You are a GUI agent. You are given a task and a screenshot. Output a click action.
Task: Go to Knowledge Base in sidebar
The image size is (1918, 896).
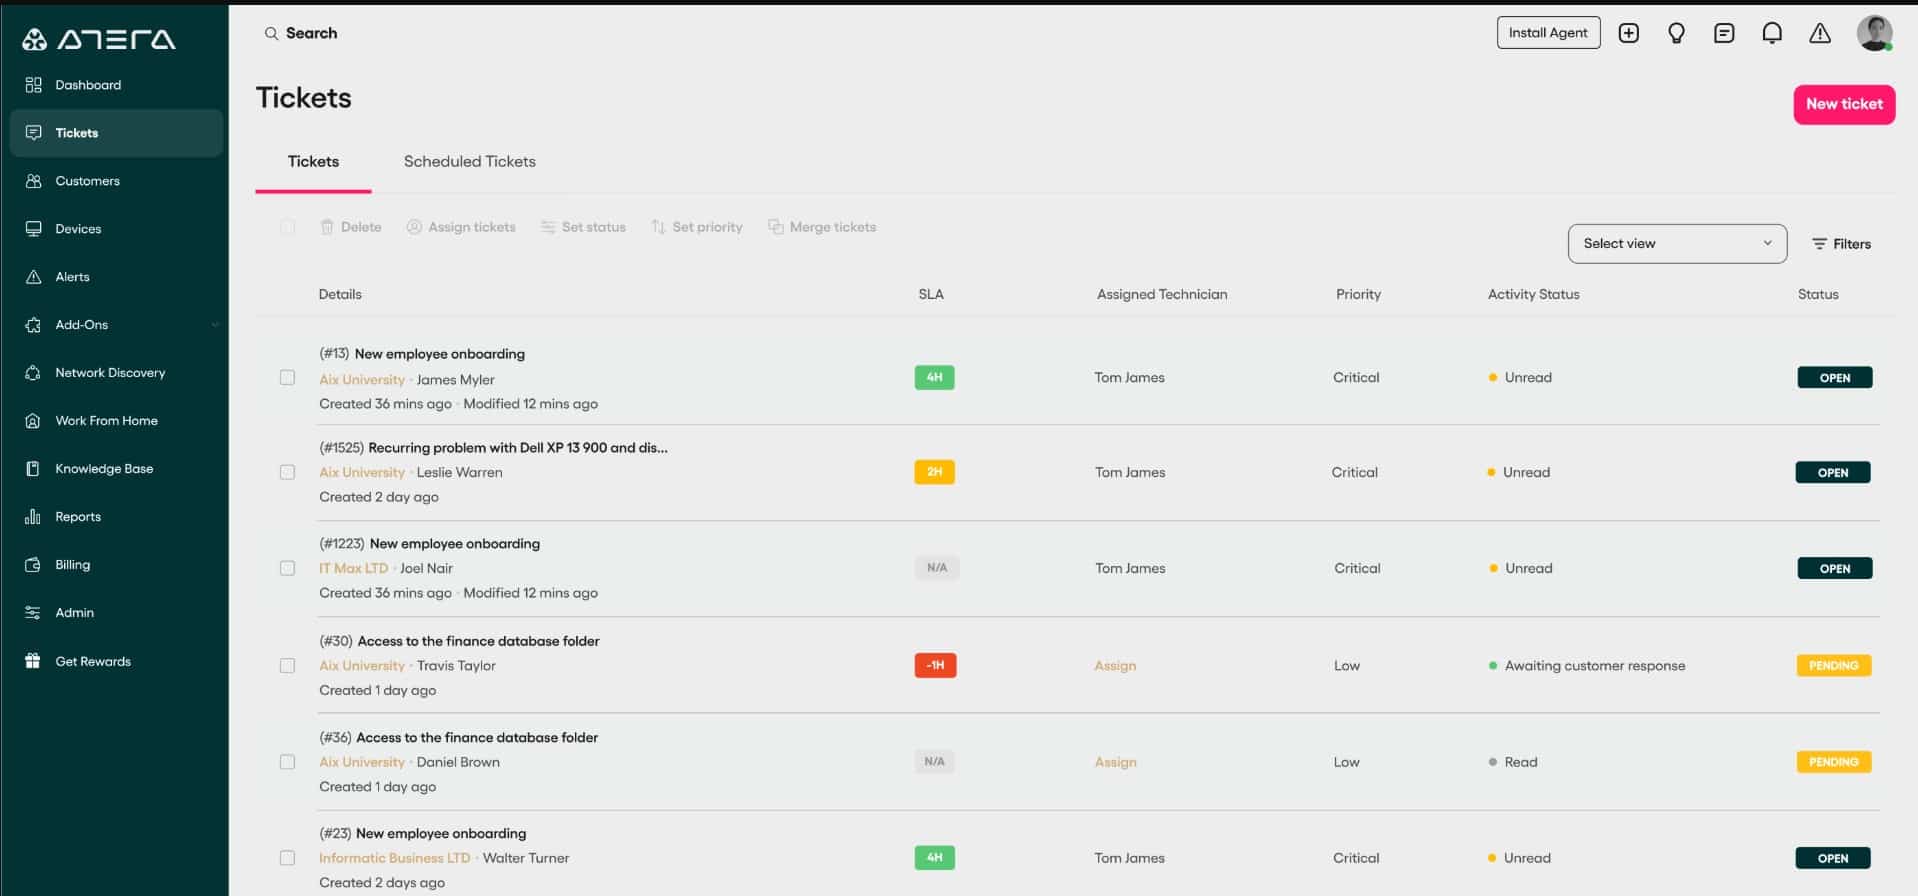(x=104, y=469)
